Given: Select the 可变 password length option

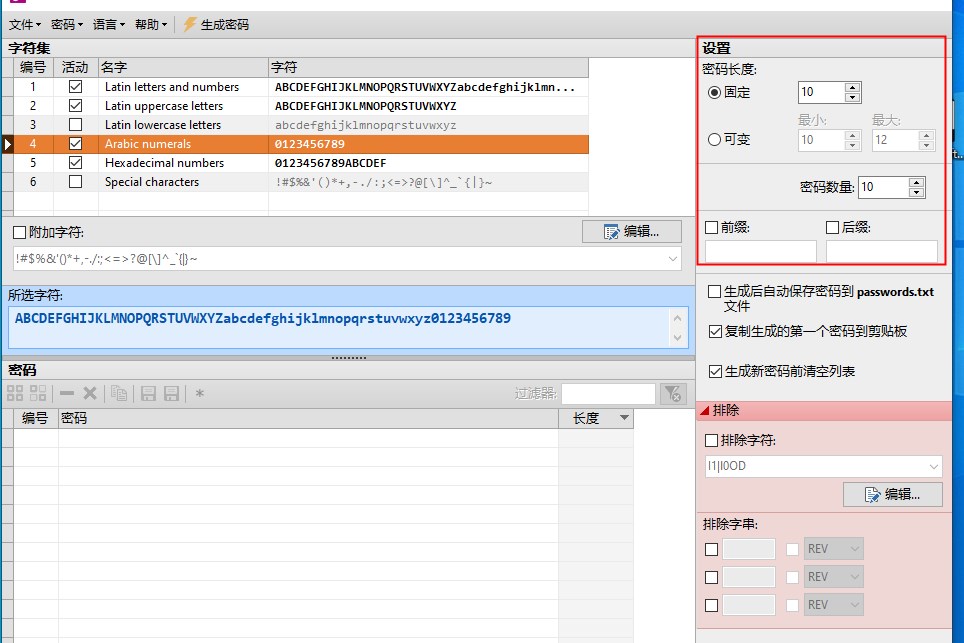Looking at the screenshot, I should [x=716, y=138].
